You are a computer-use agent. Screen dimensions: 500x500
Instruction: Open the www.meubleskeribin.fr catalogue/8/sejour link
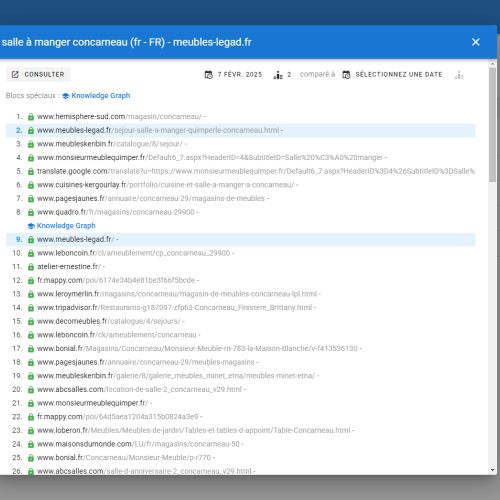[x=110, y=144]
